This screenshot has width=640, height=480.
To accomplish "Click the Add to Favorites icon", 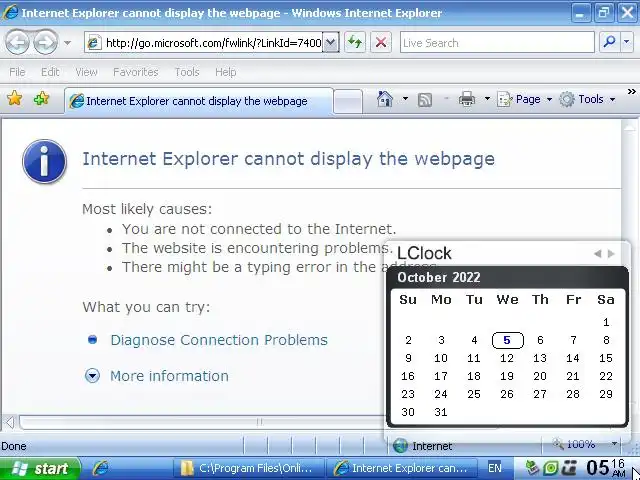I will (41, 98).
